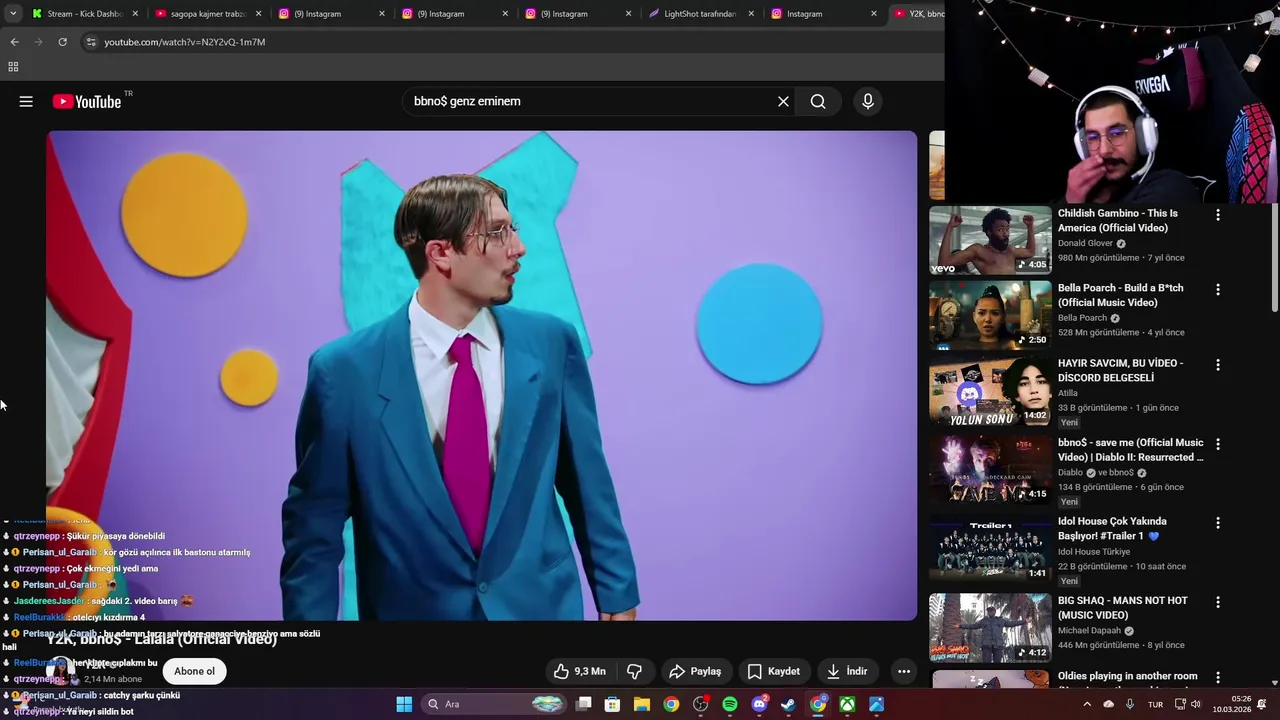Open options menu for bbno$ save me video
Image resolution: width=1280 pixels, height=720 pixels.
point(1217,444)
